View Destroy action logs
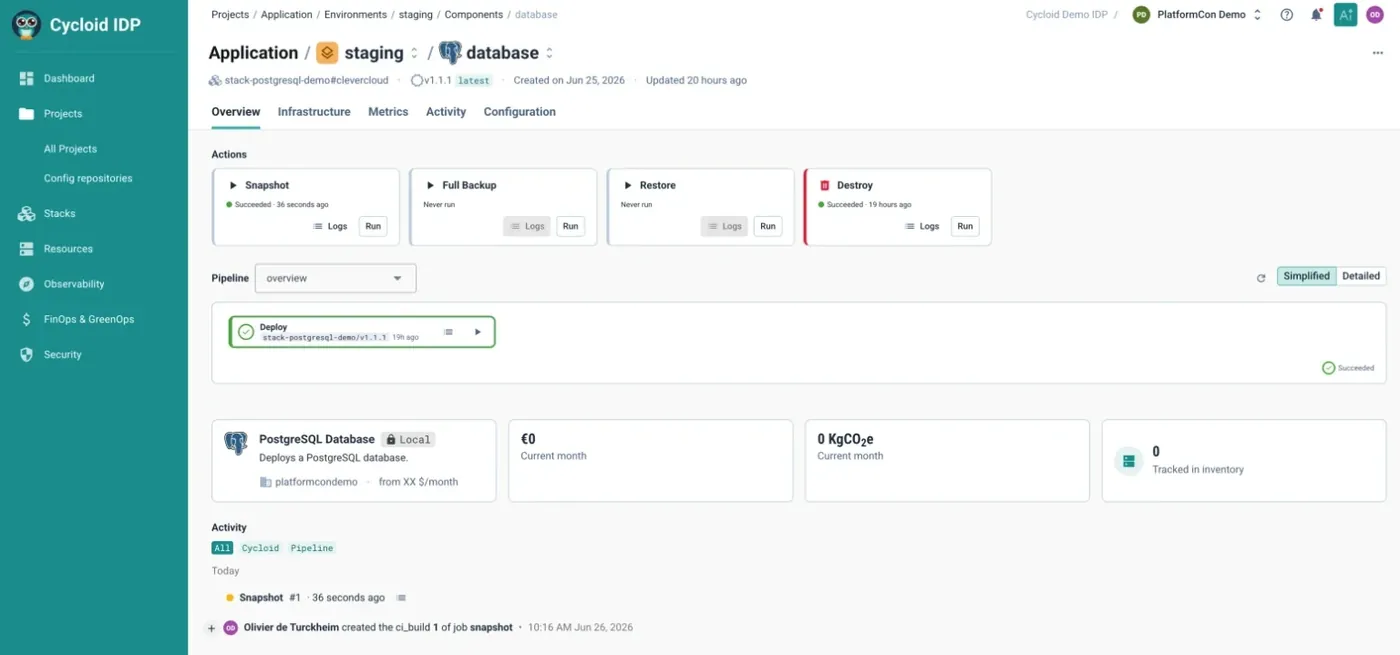The height and width of the screenshot is (655, 1400). point(922,226)
